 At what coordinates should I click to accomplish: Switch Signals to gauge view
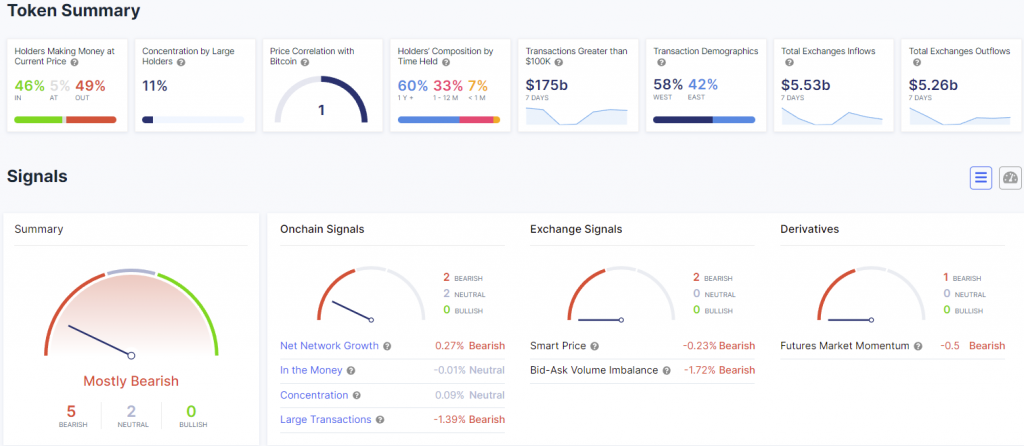click(x=1010, y=178)
